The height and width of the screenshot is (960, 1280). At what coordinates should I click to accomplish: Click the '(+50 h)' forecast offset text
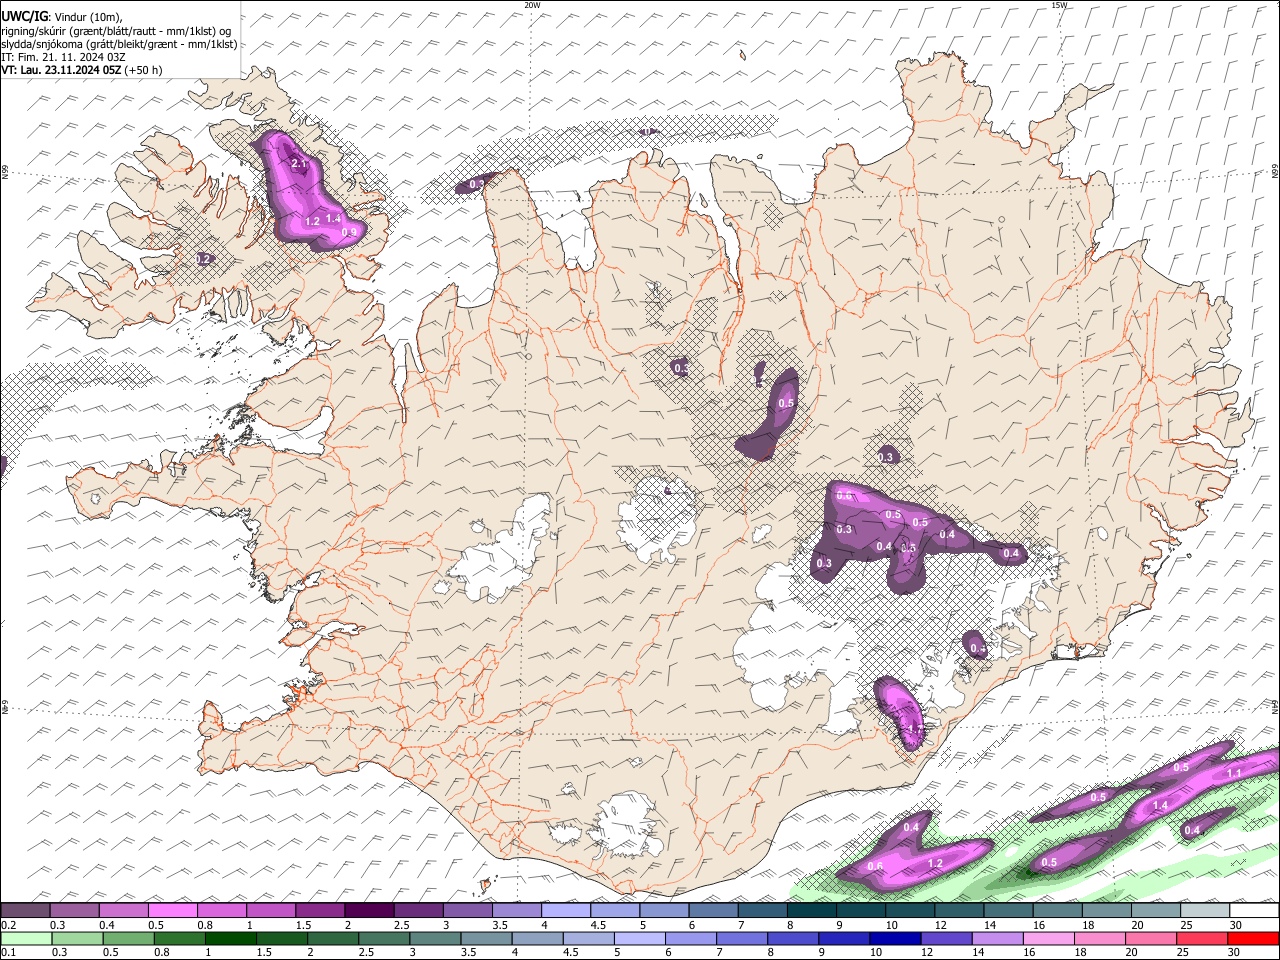(x=143, y=70)
